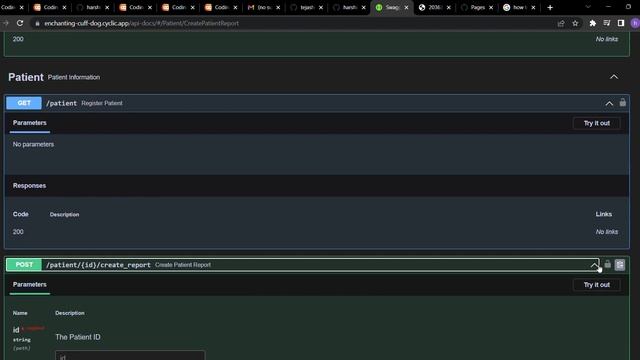The height and width of the screenshot is (360, 640).
Task: Collapse the POST create_report operation chevron
Action: pos(594,265)
